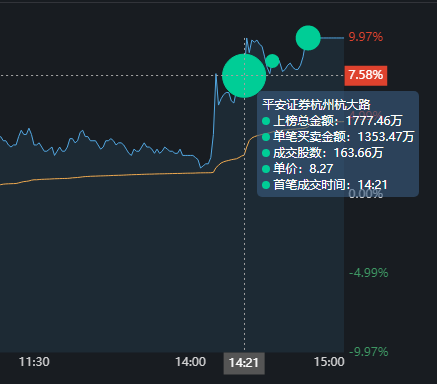The image size is (437, 384).
Task: Click green dot beside 成交股数
Action: pos(266,153)
